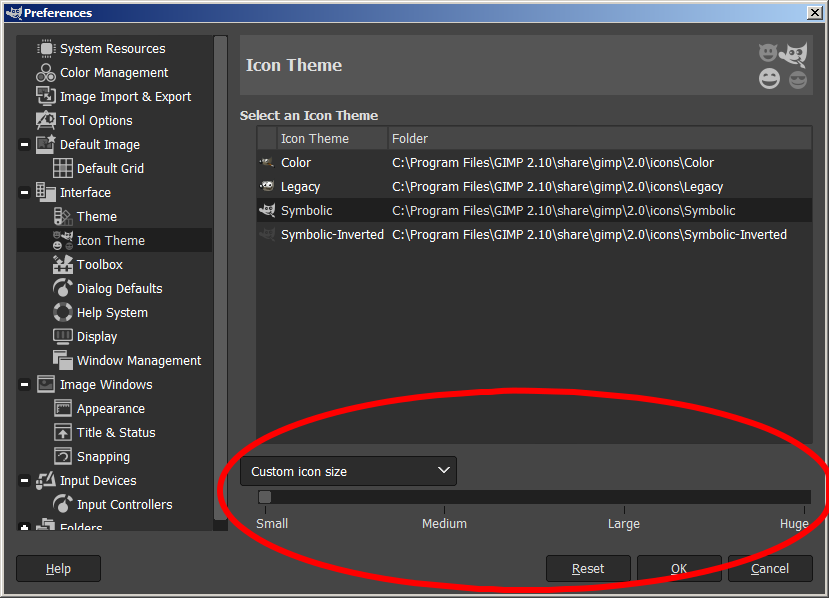Click the Folder column header
This screenshot has height=598, width=829.
(x=600, y=139)
